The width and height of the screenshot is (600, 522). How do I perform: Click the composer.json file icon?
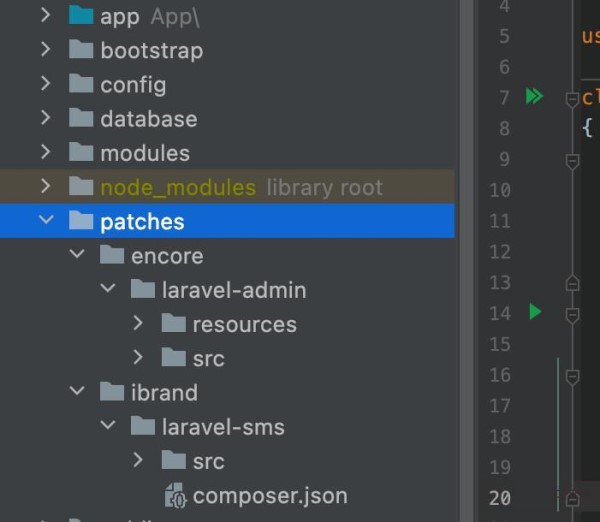176,496
